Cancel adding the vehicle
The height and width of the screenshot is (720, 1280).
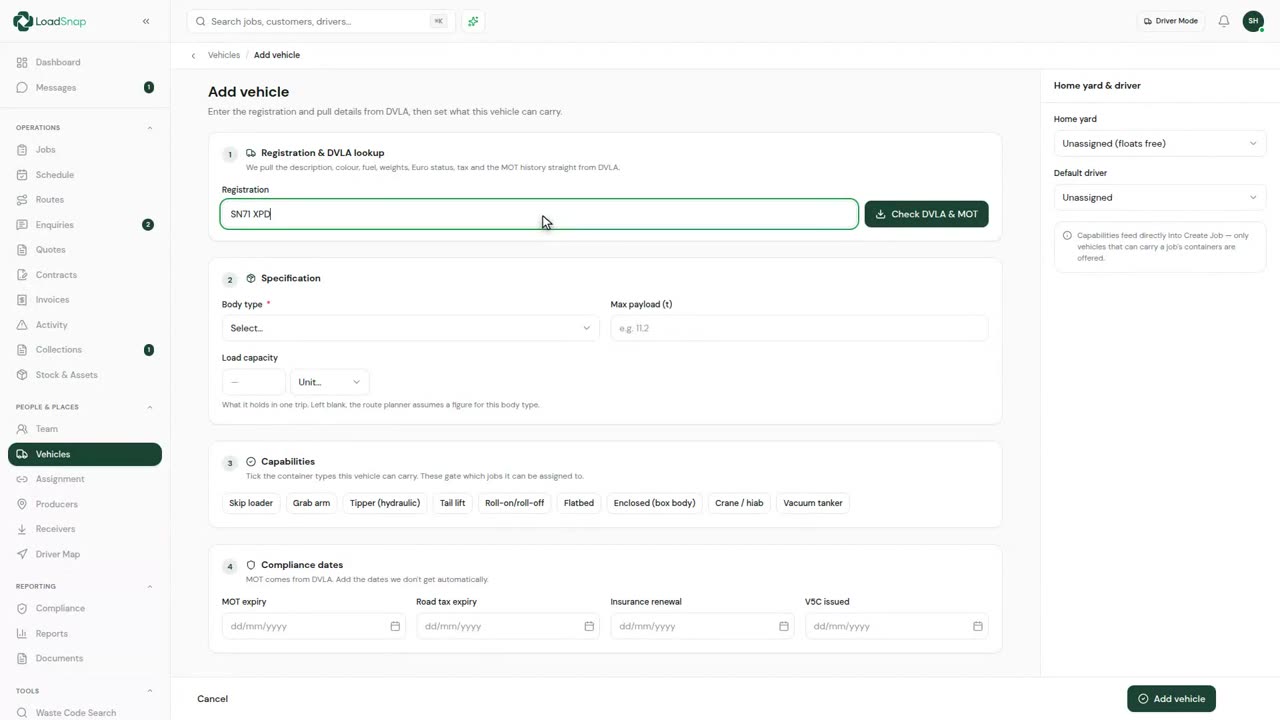point(212,699)
